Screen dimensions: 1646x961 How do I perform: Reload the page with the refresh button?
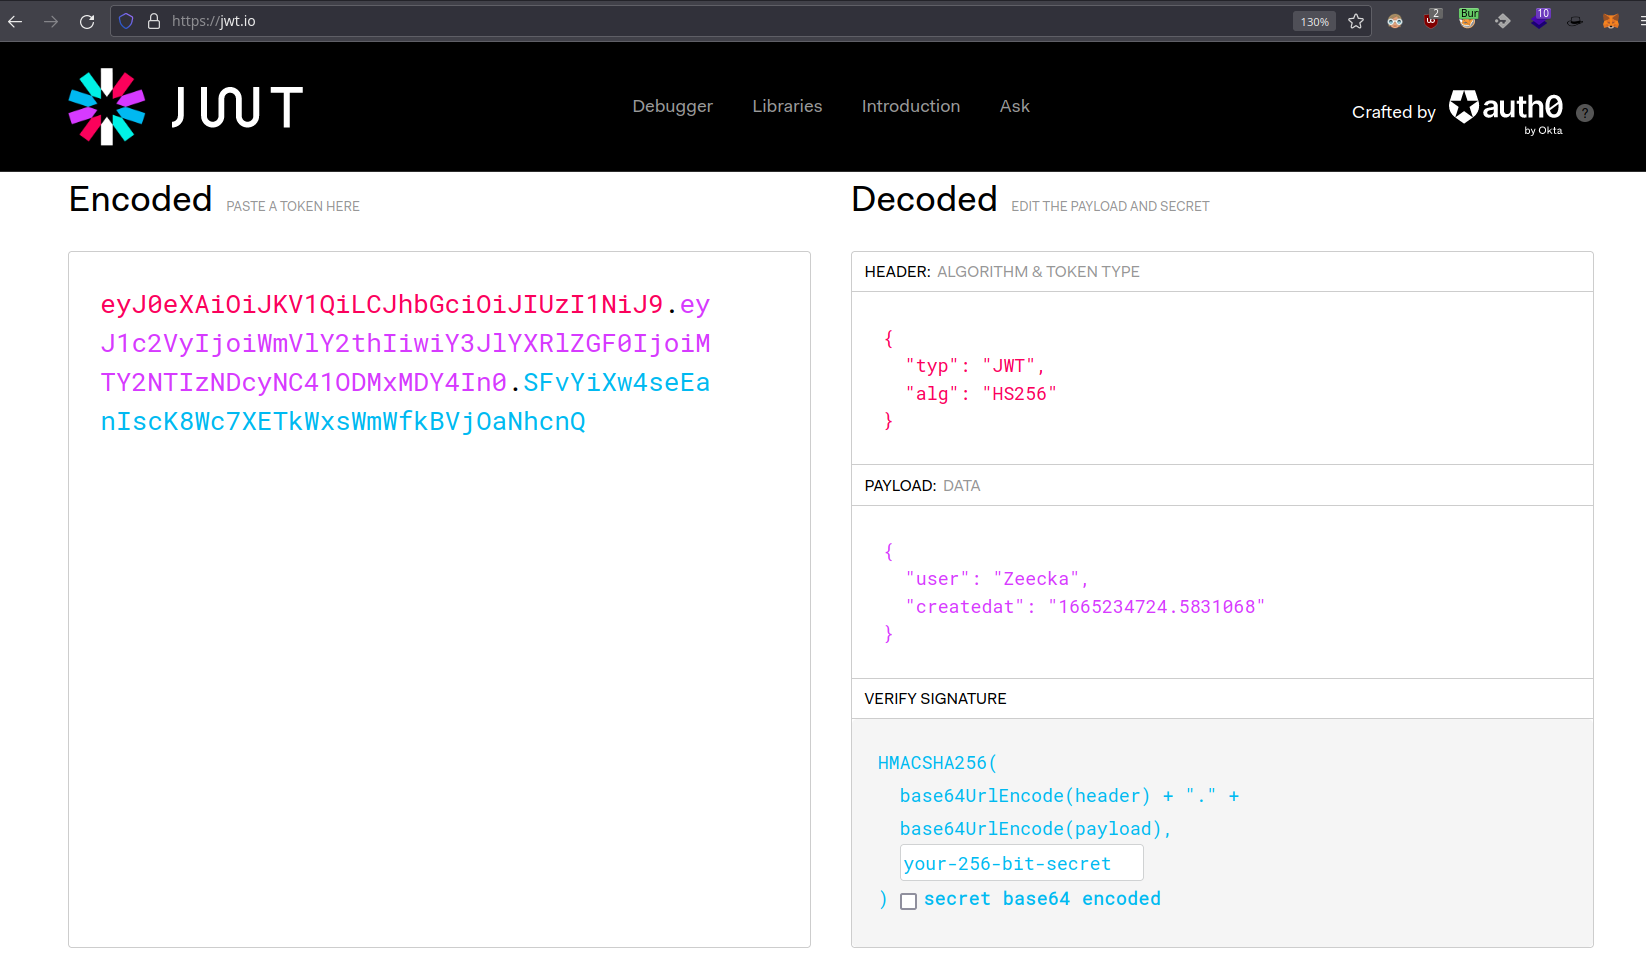tap(87, 21)
